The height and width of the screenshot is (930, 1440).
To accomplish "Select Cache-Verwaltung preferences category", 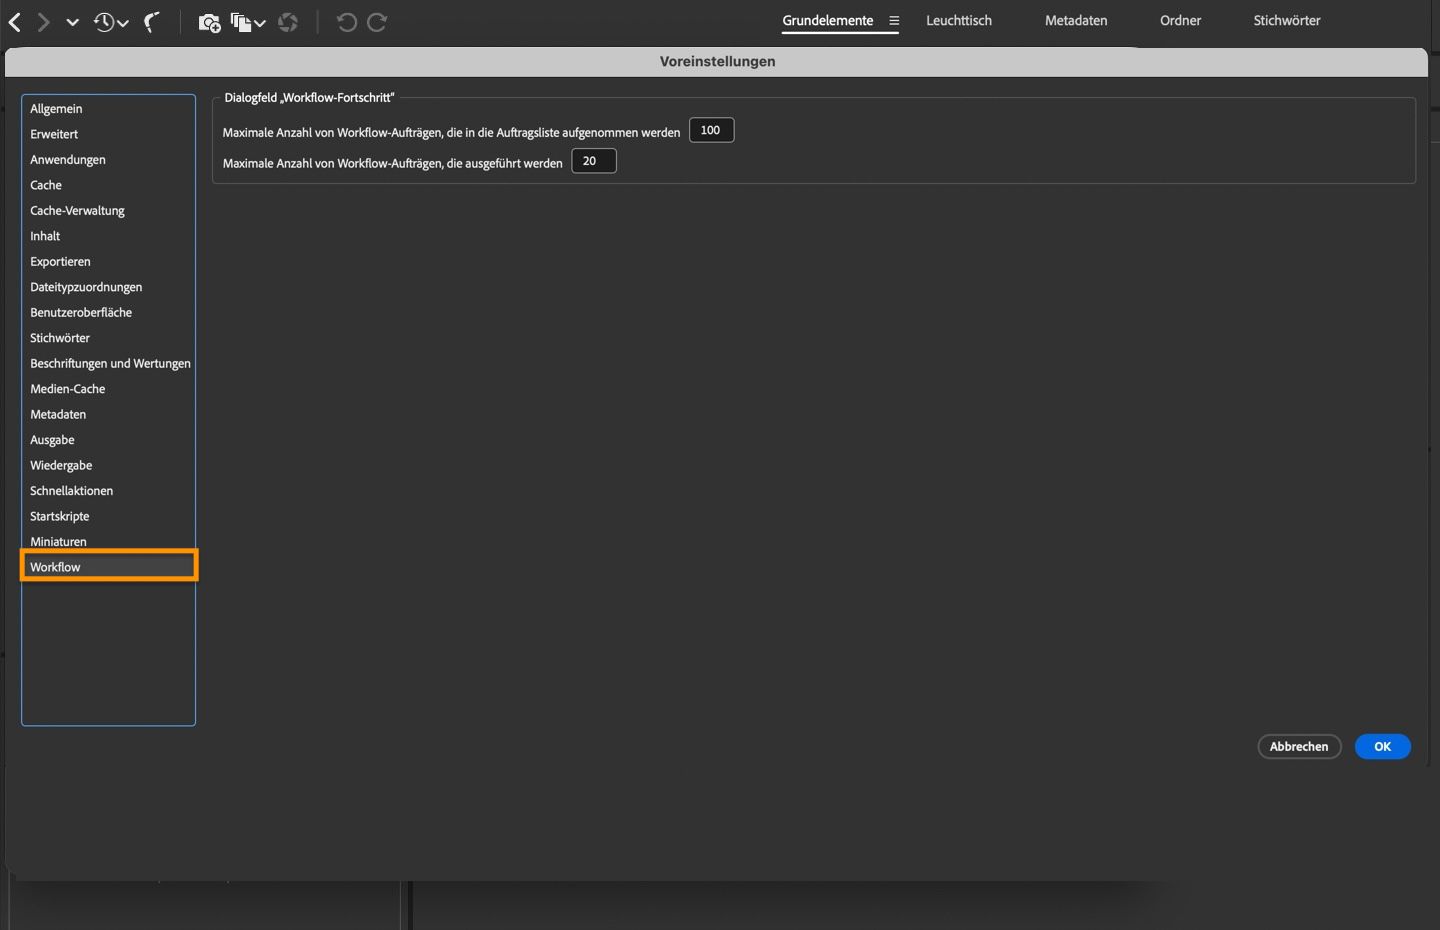I will click(x=108, y=211).
